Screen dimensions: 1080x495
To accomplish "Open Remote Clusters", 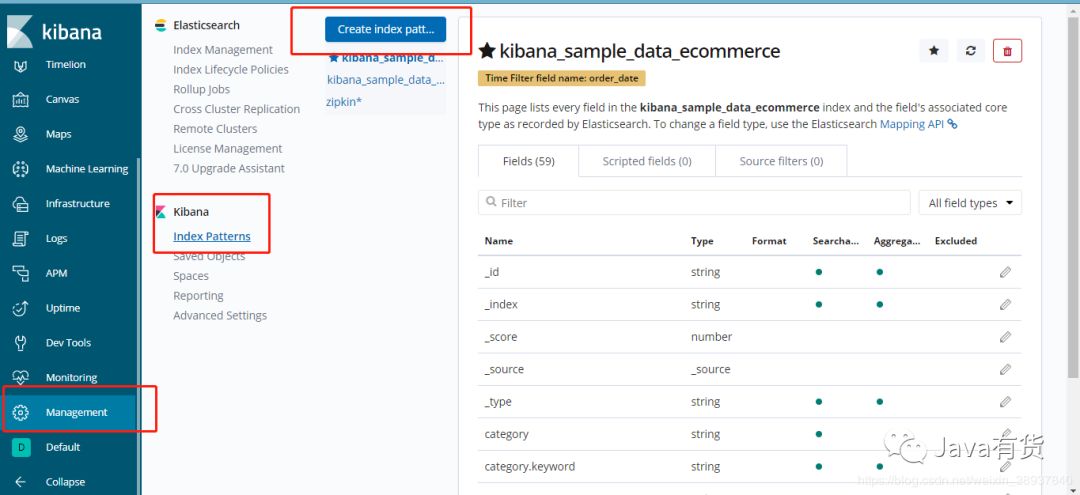I will click(215, 129).
